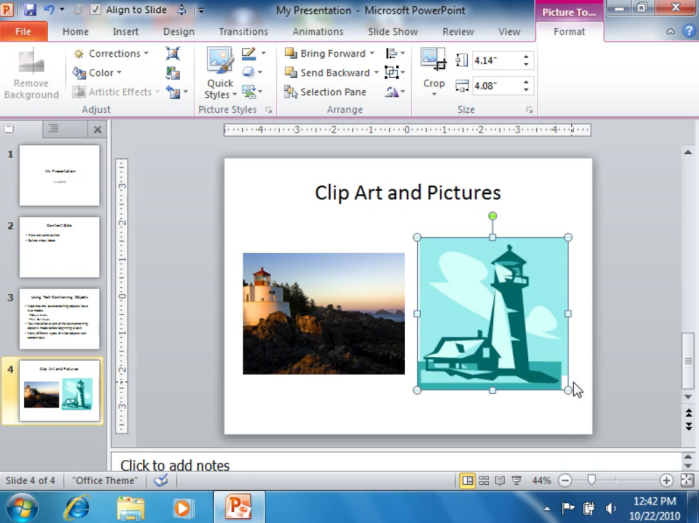Viewport: 699px width, 523px height.
Task: Switch to Slide Sorter view icon
Action: [484, 480]
